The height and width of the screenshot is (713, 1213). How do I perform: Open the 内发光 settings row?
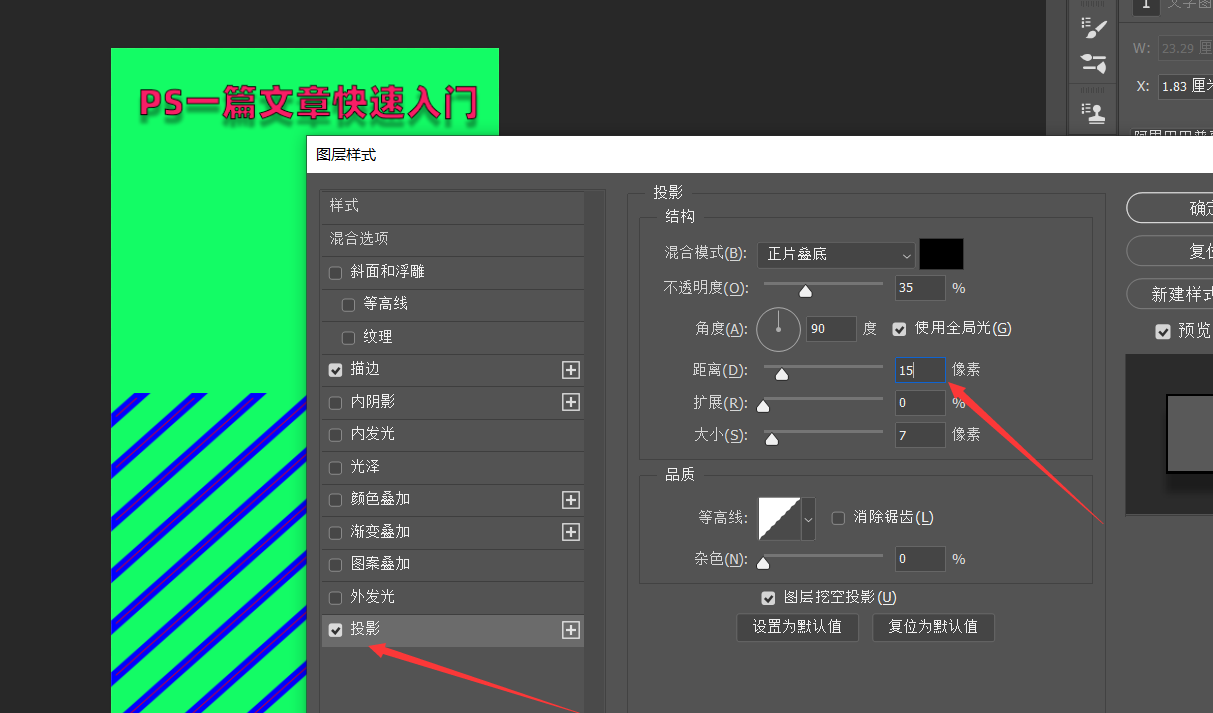point(452,435)
